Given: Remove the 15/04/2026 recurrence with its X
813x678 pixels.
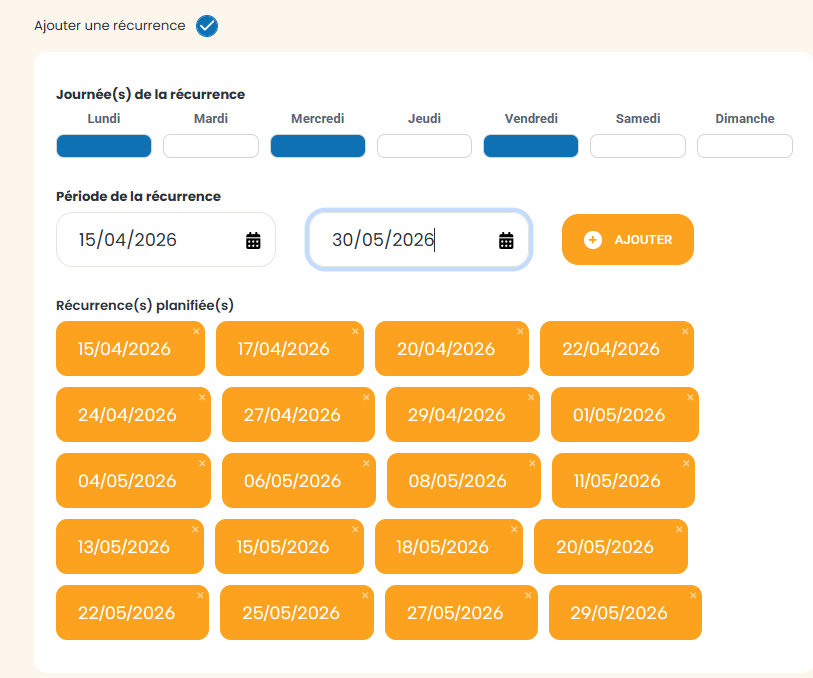Looking at the screenshot, I should (196, 331).
